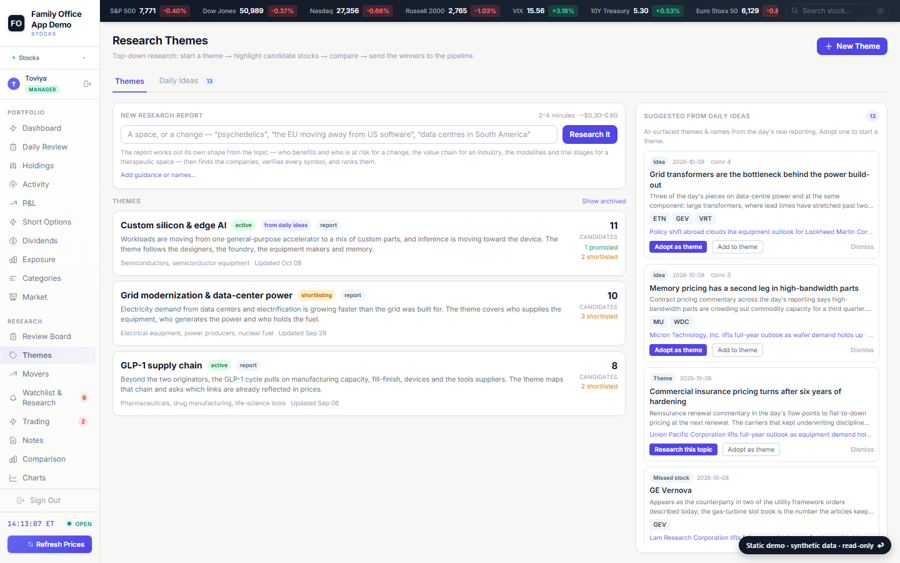
Task: Click the Sign Out icon
Action: tap(21, 500)
